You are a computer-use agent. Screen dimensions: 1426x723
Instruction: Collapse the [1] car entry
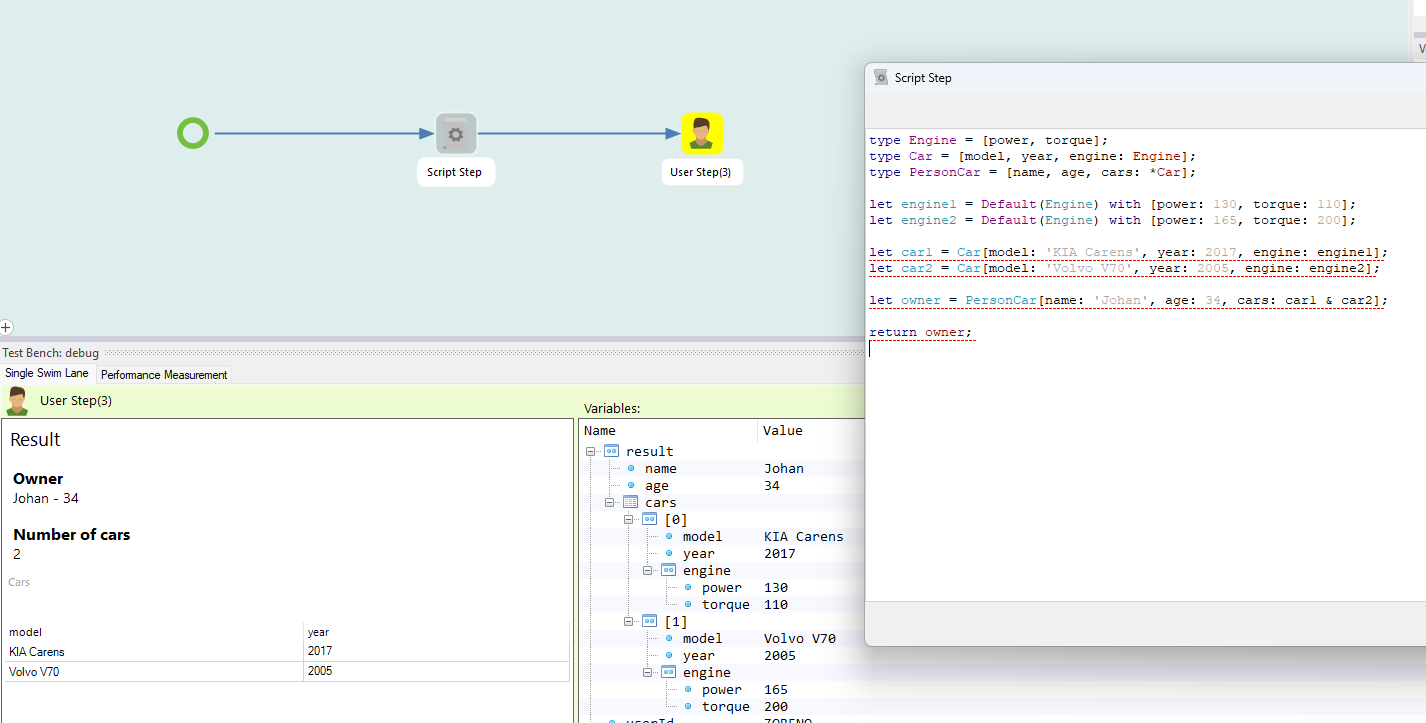(x=629, y=621)
